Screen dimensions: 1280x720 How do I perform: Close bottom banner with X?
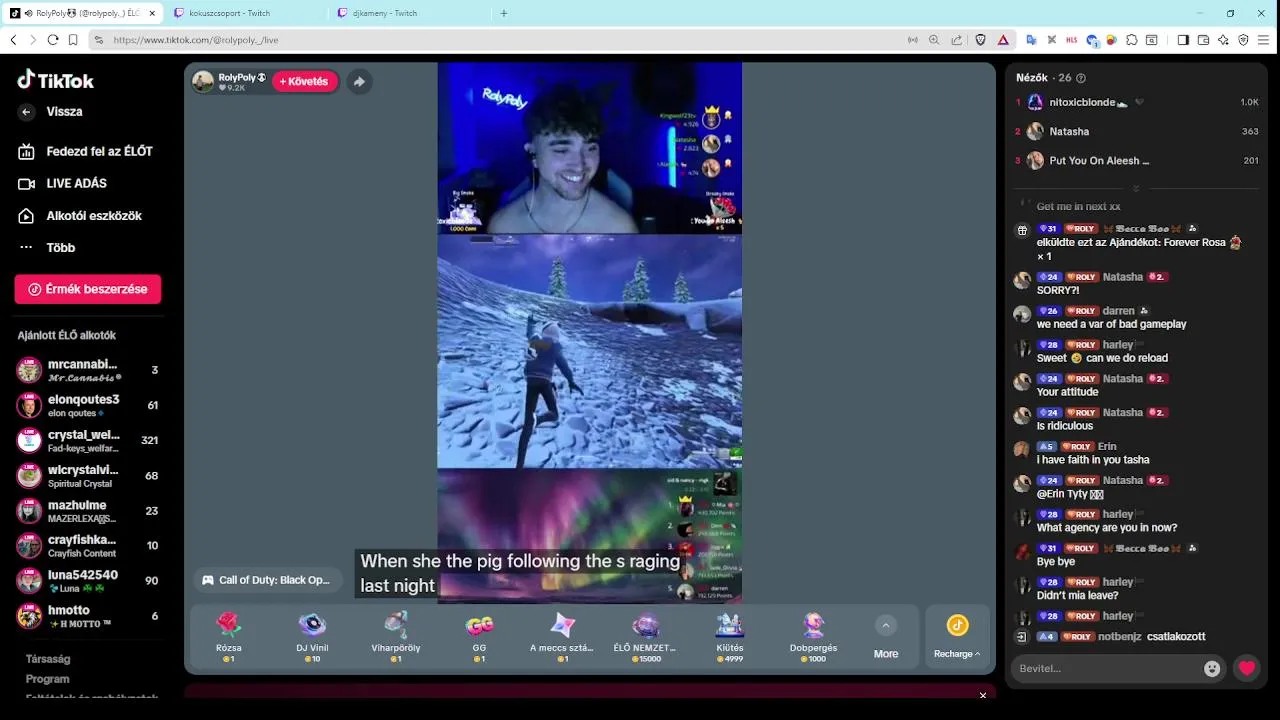click(983, 695)
